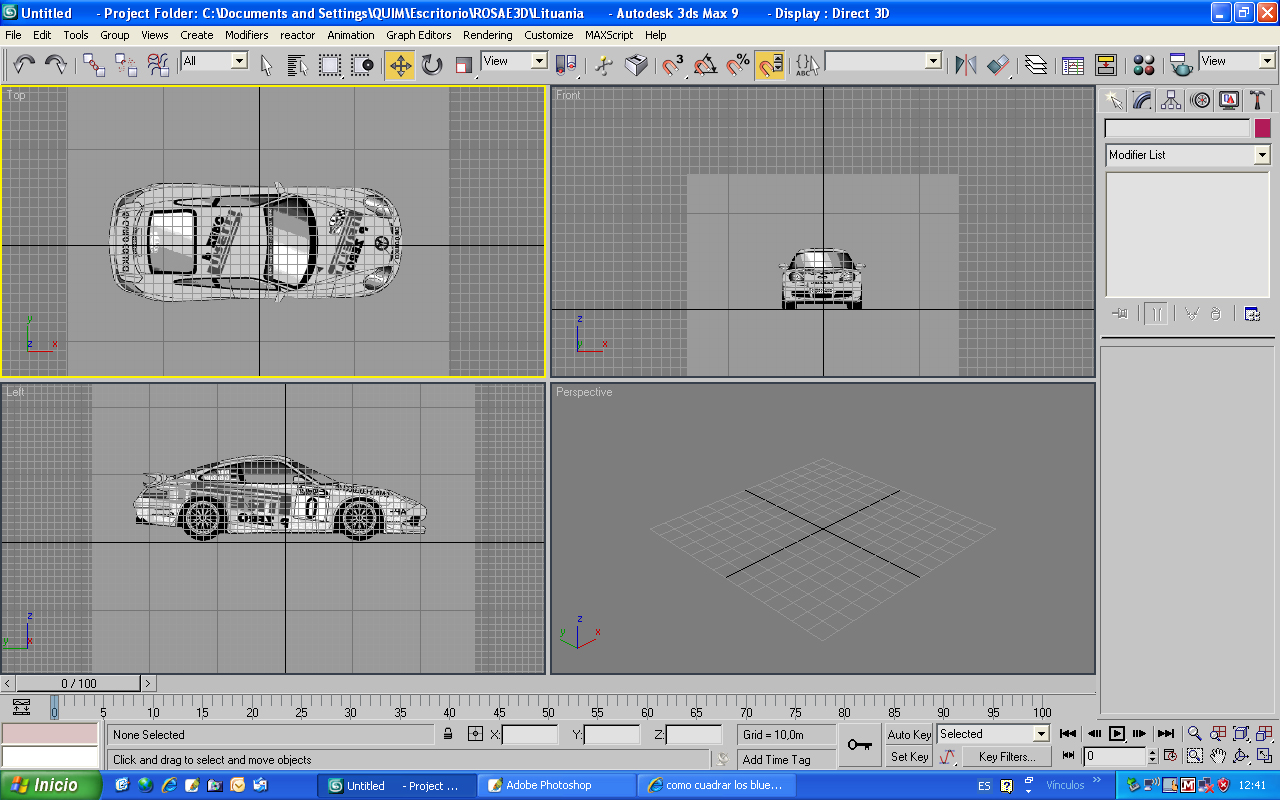This screenshot has height=800, width=1280.
Task: Activate the Select and Manipulate tool
Action: coord(604,65)
